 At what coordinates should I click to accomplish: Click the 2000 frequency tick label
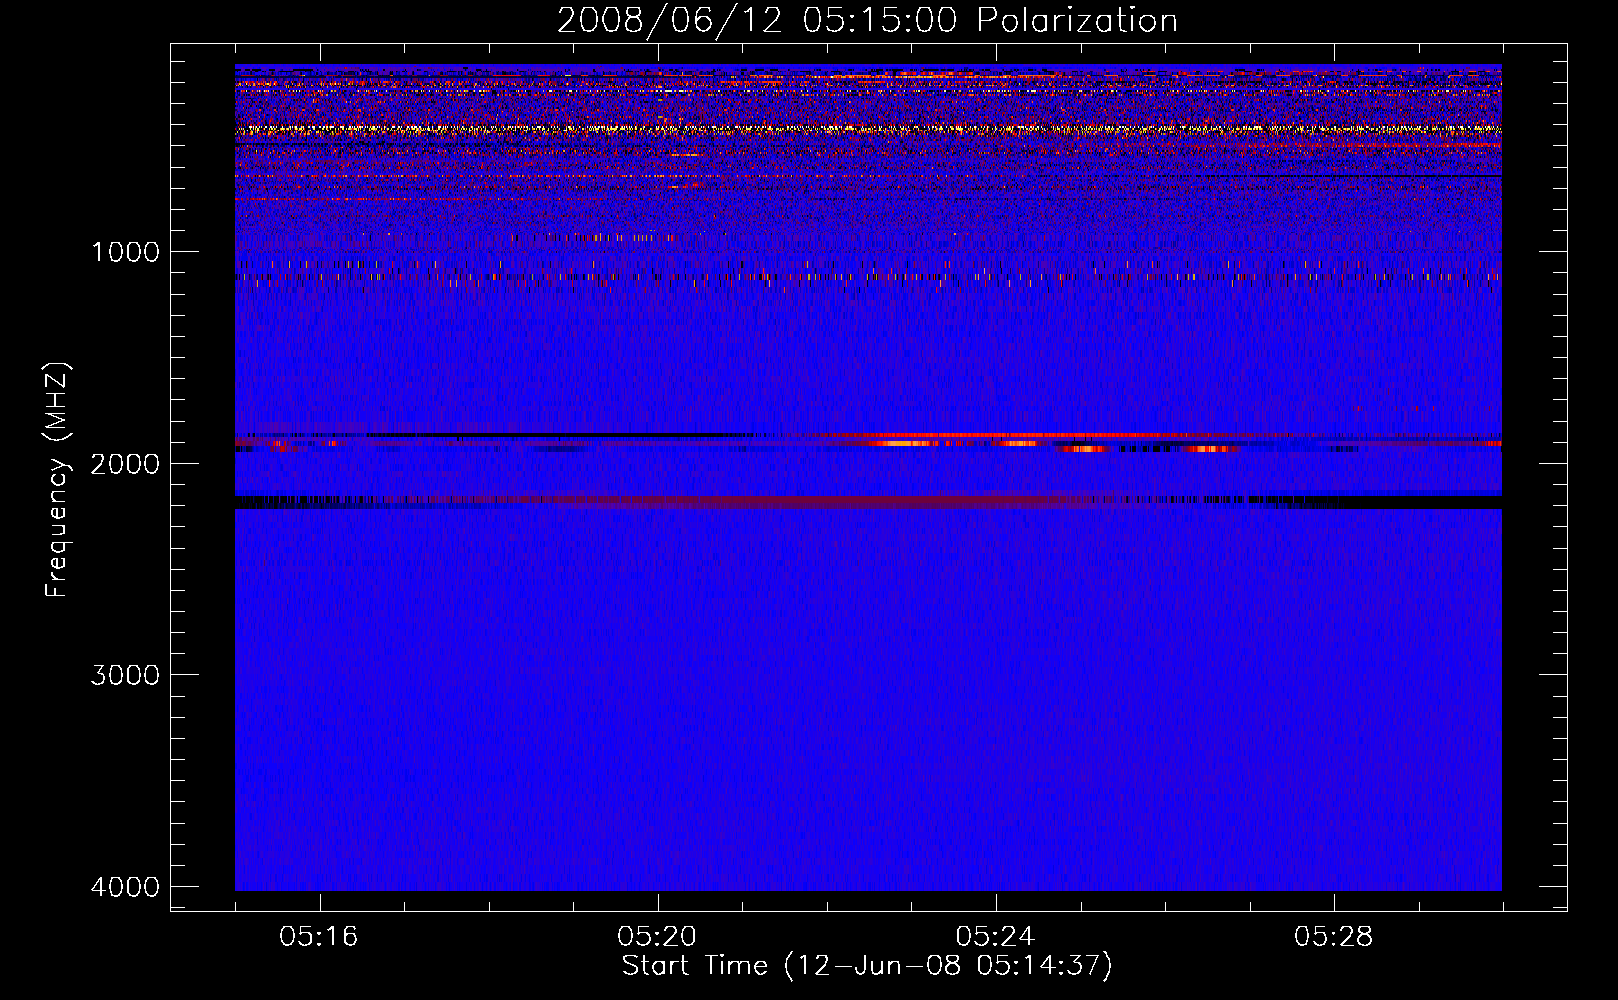(x=125, y=464)
